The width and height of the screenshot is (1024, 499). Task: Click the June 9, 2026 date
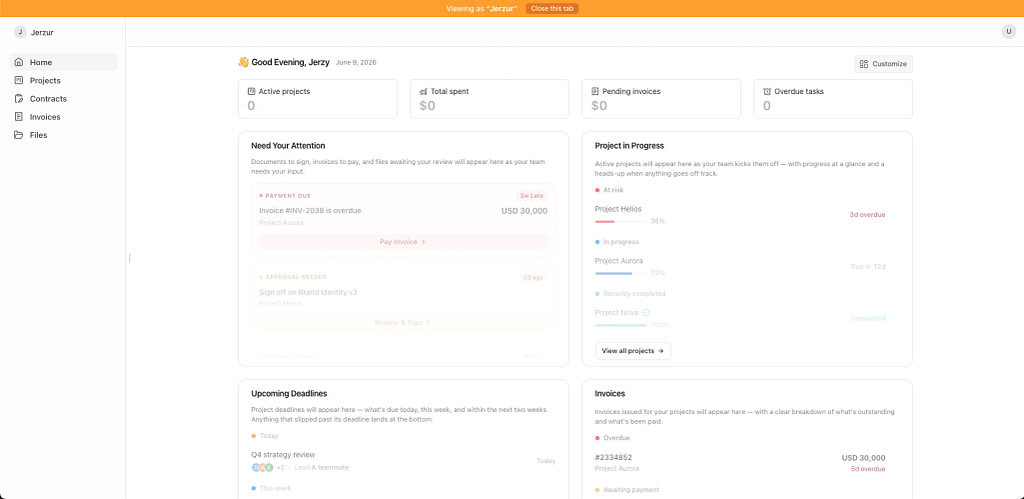pyautogui.click(x=356, y=63)
